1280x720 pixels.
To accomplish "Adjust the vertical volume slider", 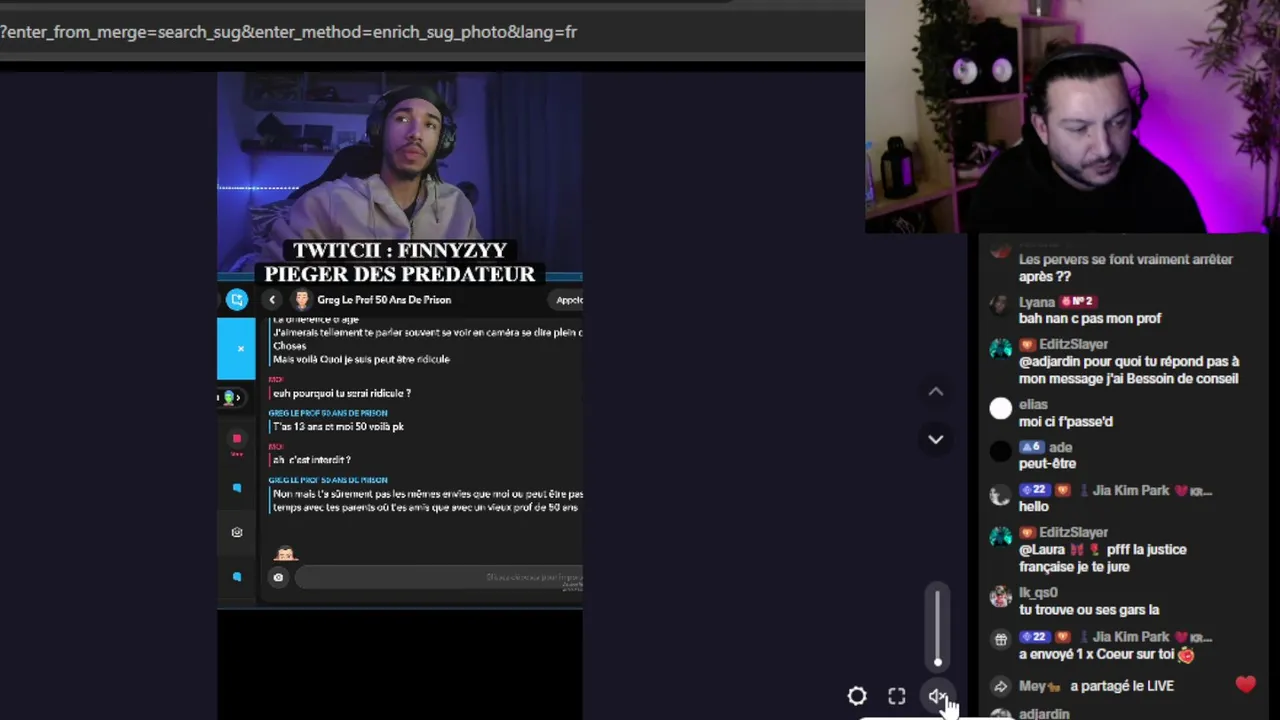I will [x=938, y=627].
